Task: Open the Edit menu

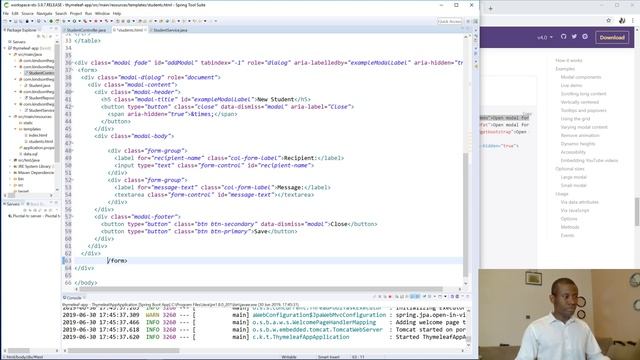Action: tap(15, 13)
